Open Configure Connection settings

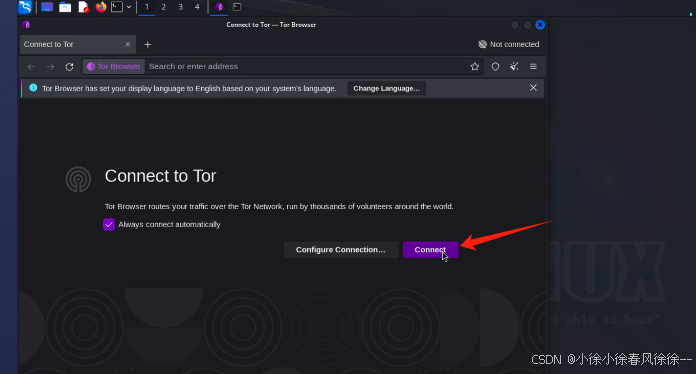[340, 250]
